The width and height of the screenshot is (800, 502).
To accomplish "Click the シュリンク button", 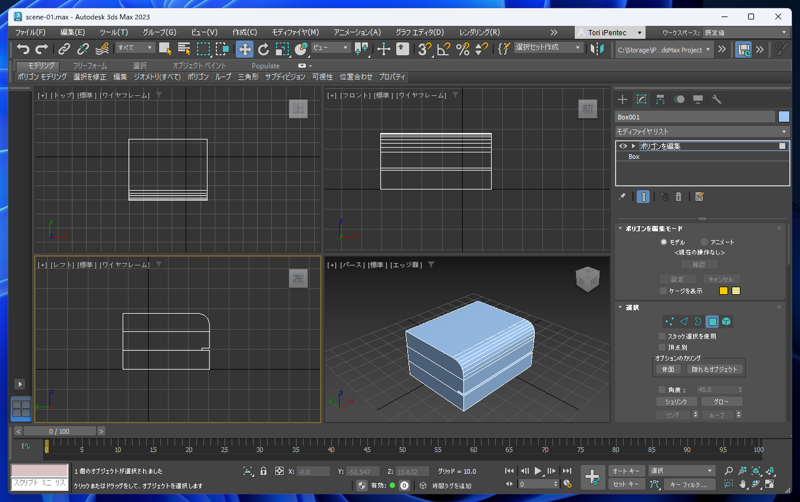I will point(676,401).
